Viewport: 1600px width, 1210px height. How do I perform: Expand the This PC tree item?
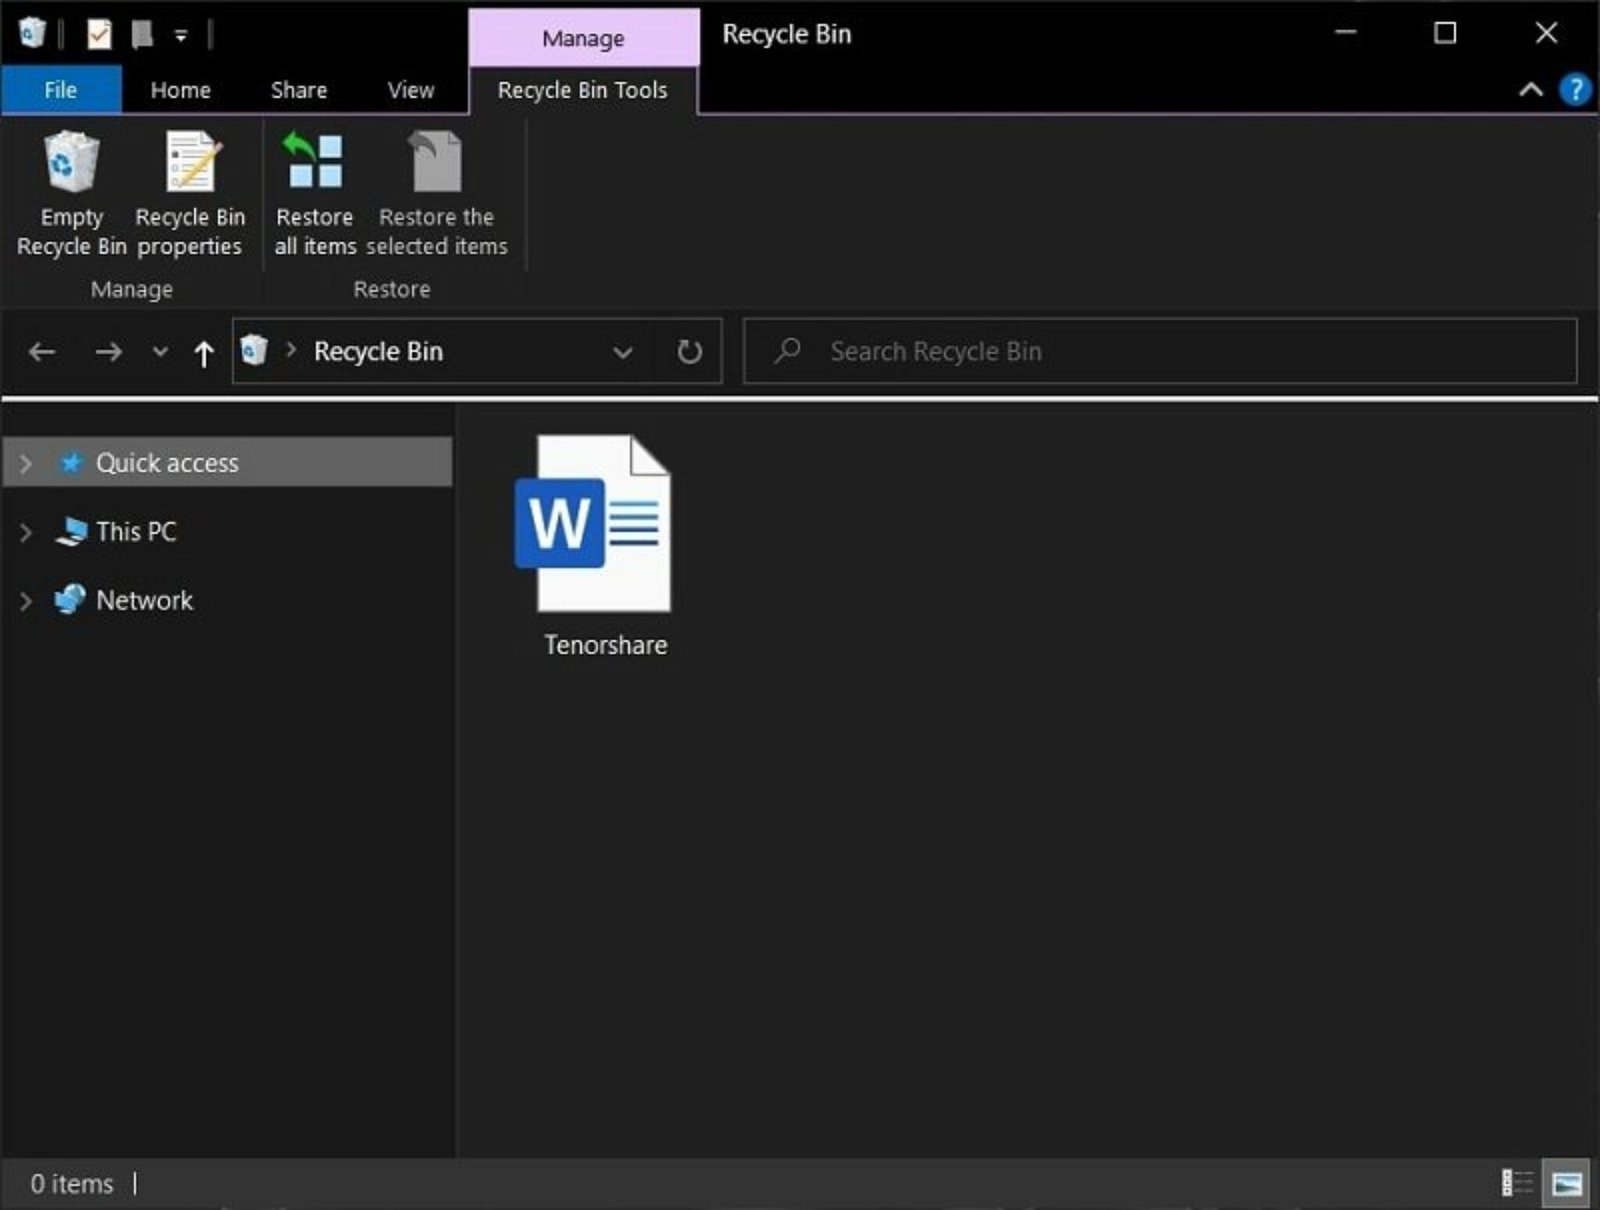point(25,531)
